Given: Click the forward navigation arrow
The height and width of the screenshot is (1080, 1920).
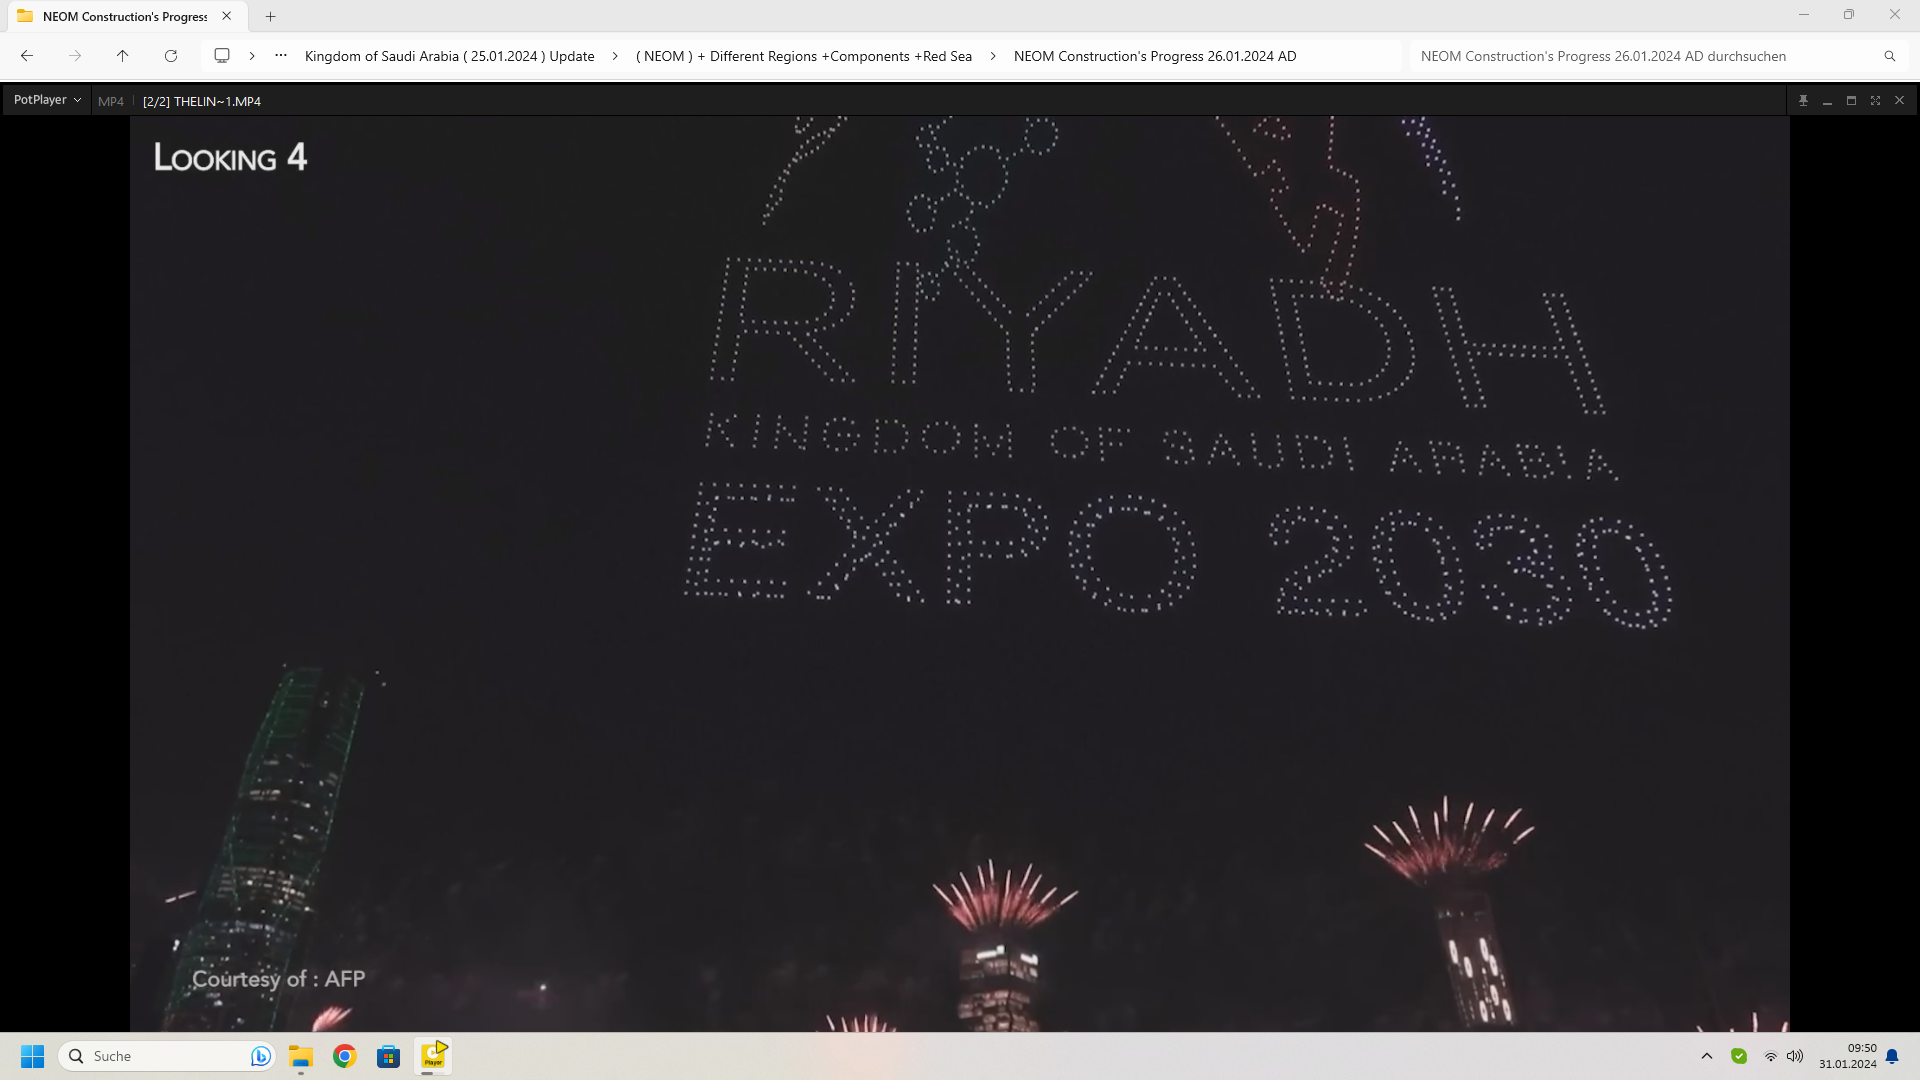Looking at the screenshot, I should 75,56.
